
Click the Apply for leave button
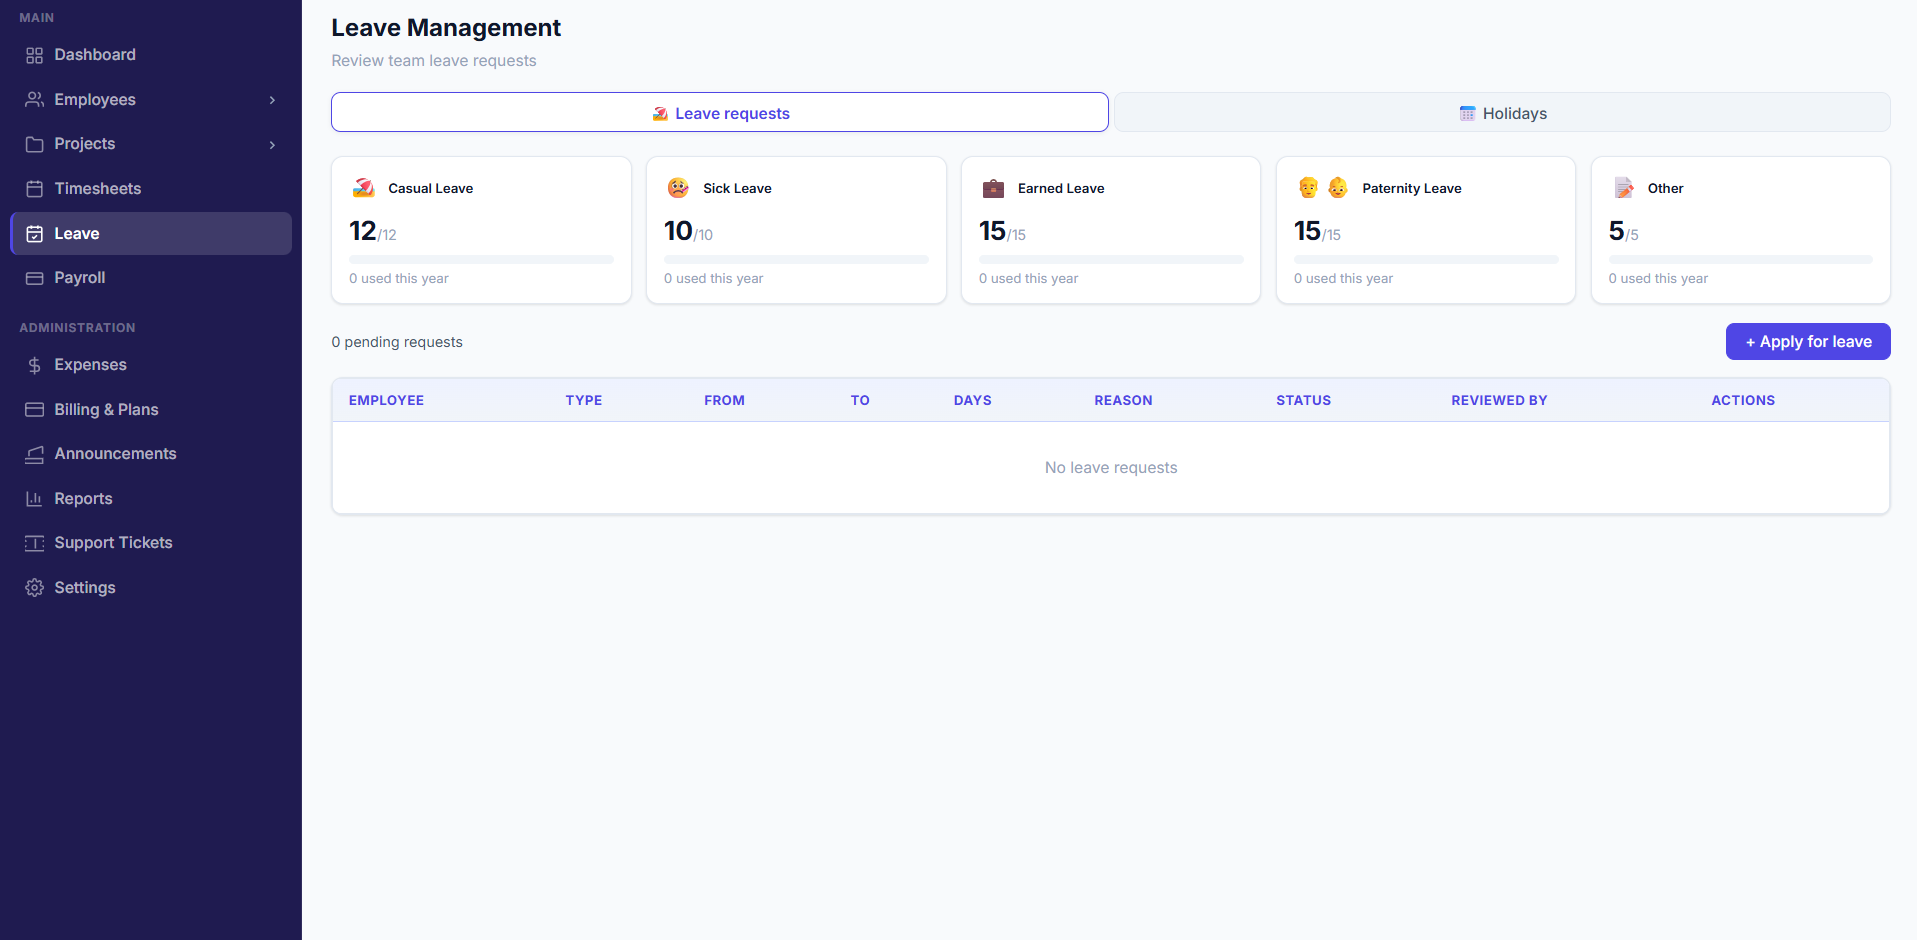(1808, 342)
